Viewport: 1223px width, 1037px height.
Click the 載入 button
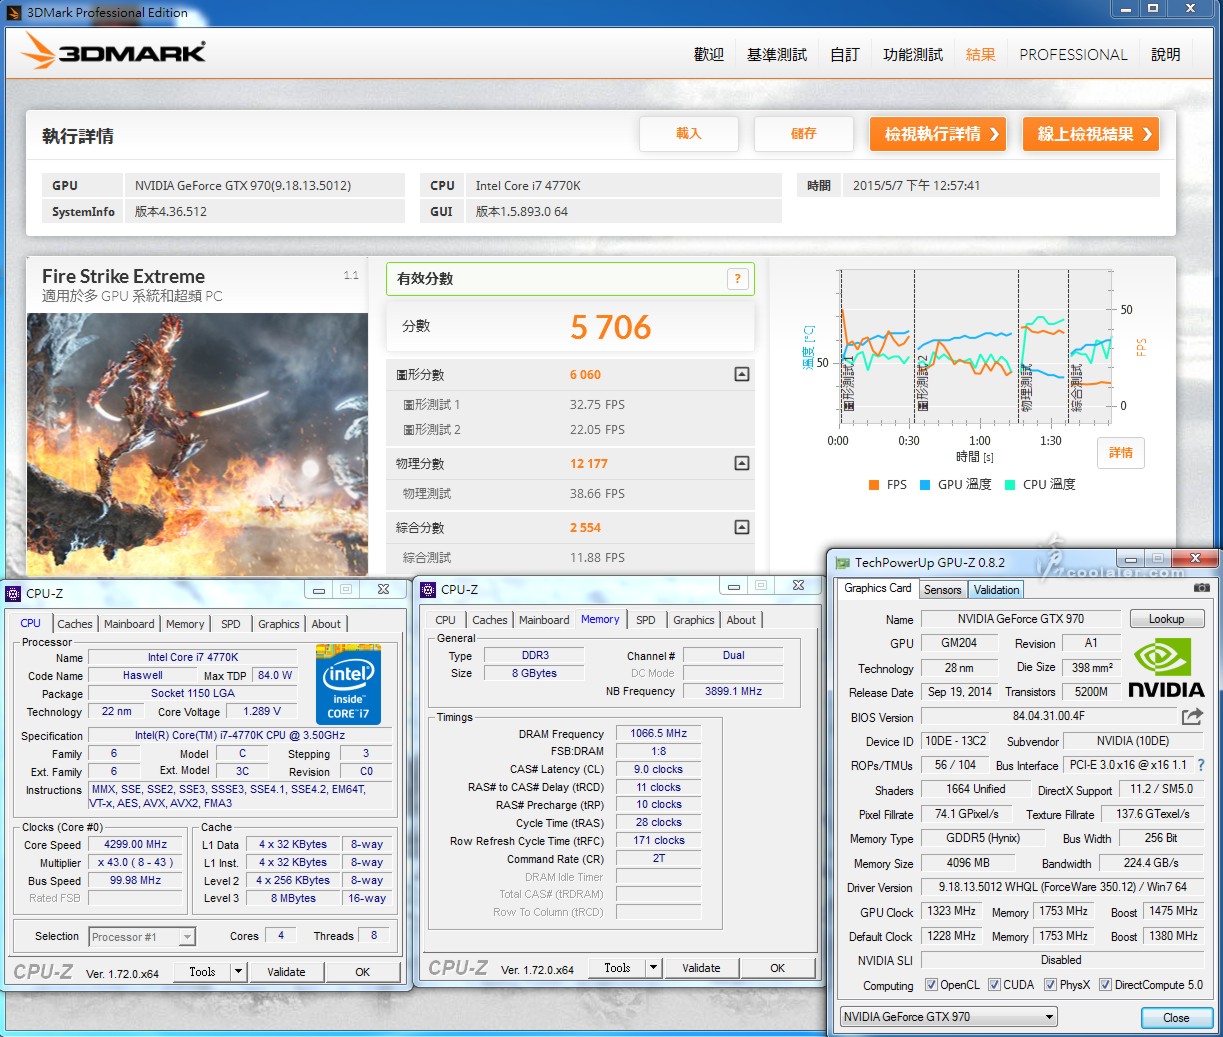689,133
